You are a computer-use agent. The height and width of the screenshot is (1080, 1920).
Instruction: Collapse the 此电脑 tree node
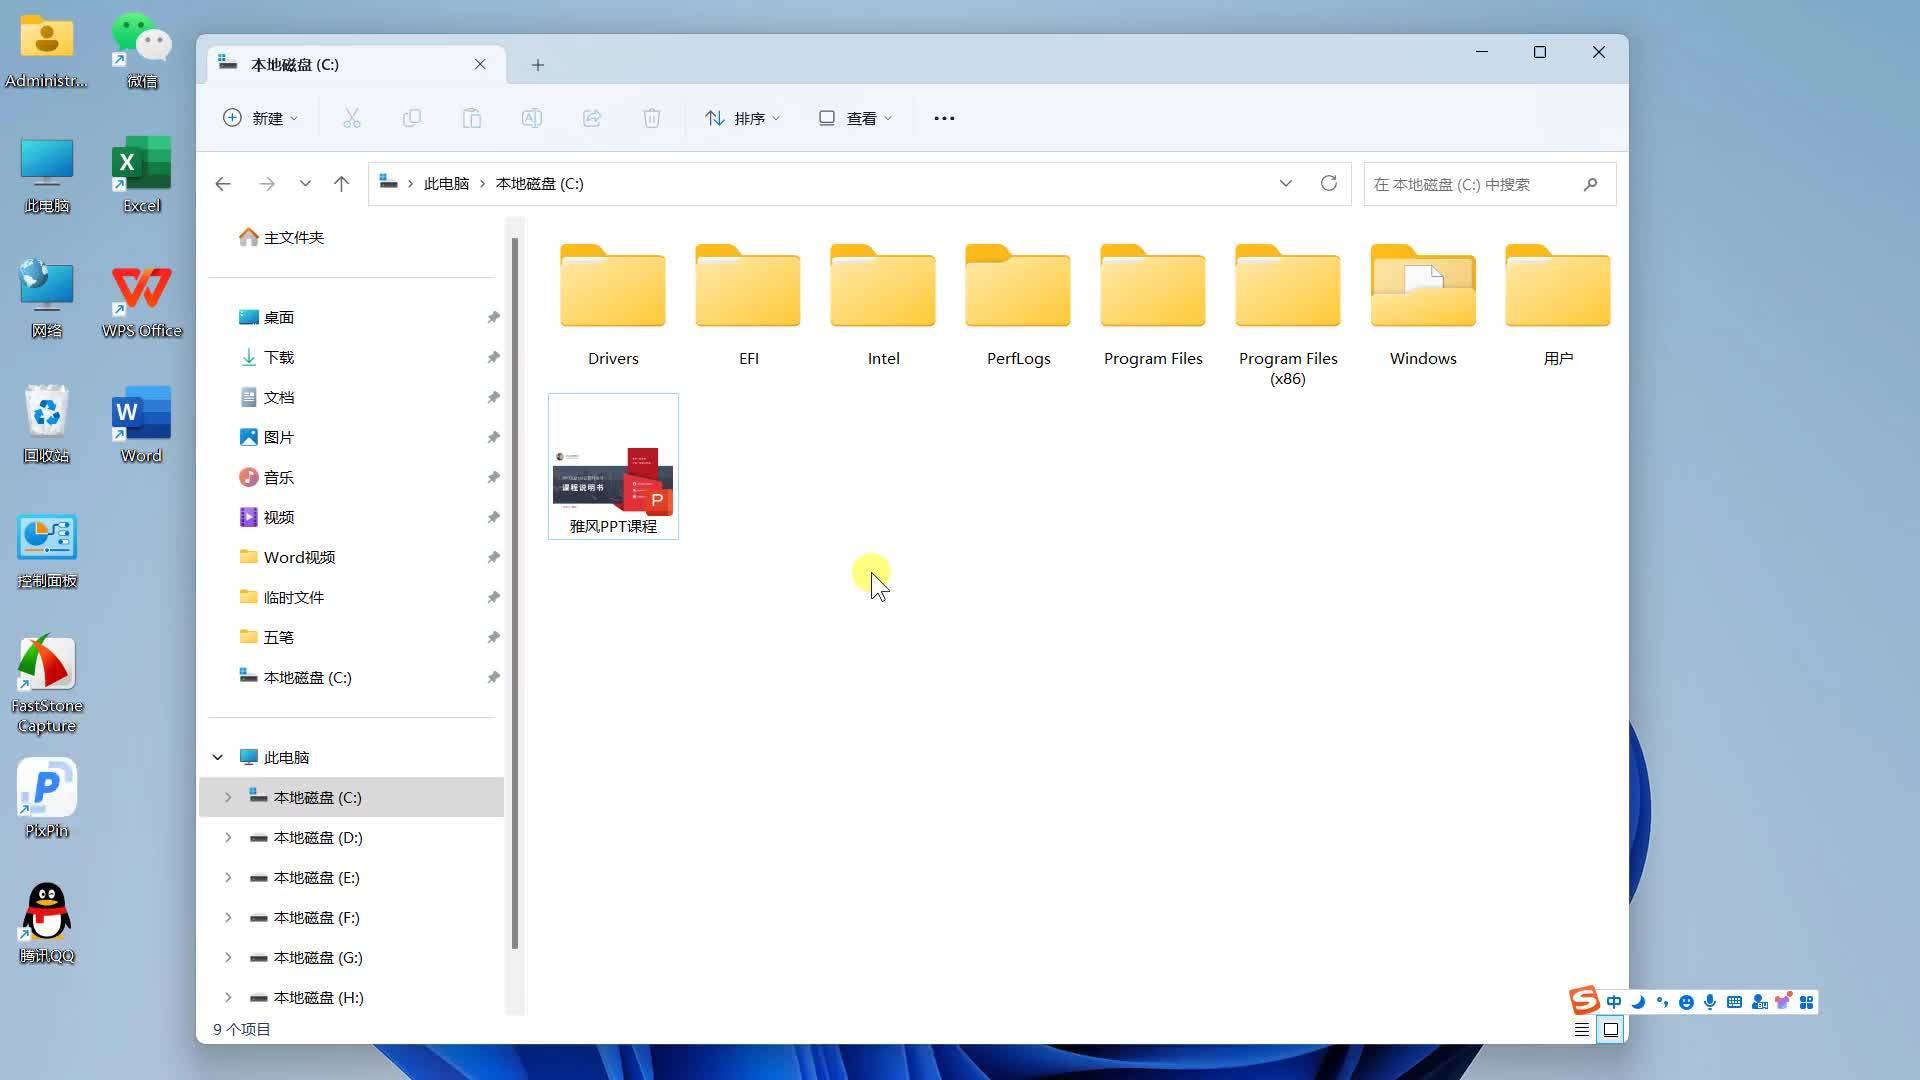coord(217,757)
